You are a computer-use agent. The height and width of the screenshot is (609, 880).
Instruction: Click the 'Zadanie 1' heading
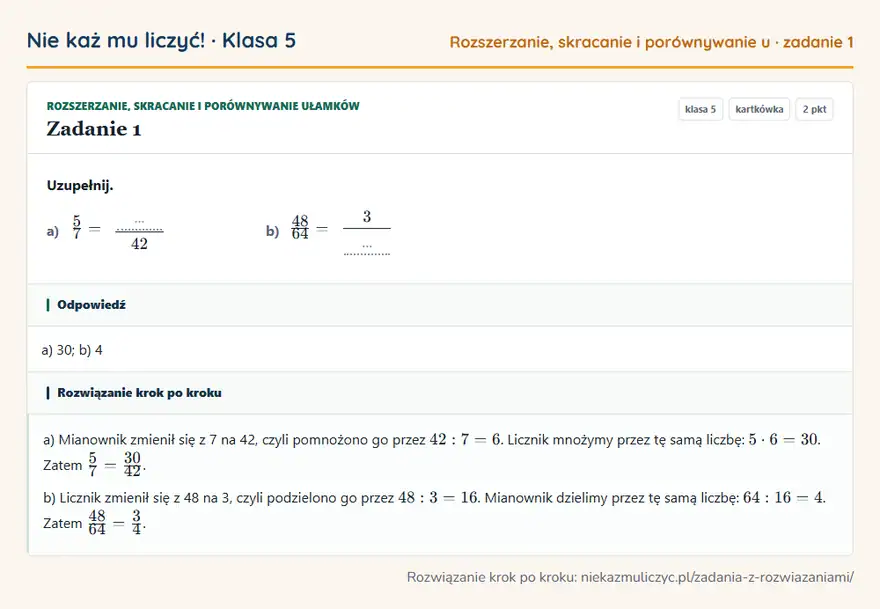click(x=94, y=129)
